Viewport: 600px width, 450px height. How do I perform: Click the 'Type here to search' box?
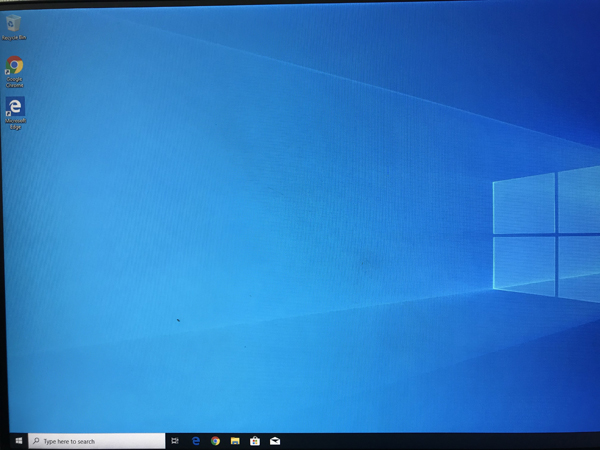(x=97, y=441)
